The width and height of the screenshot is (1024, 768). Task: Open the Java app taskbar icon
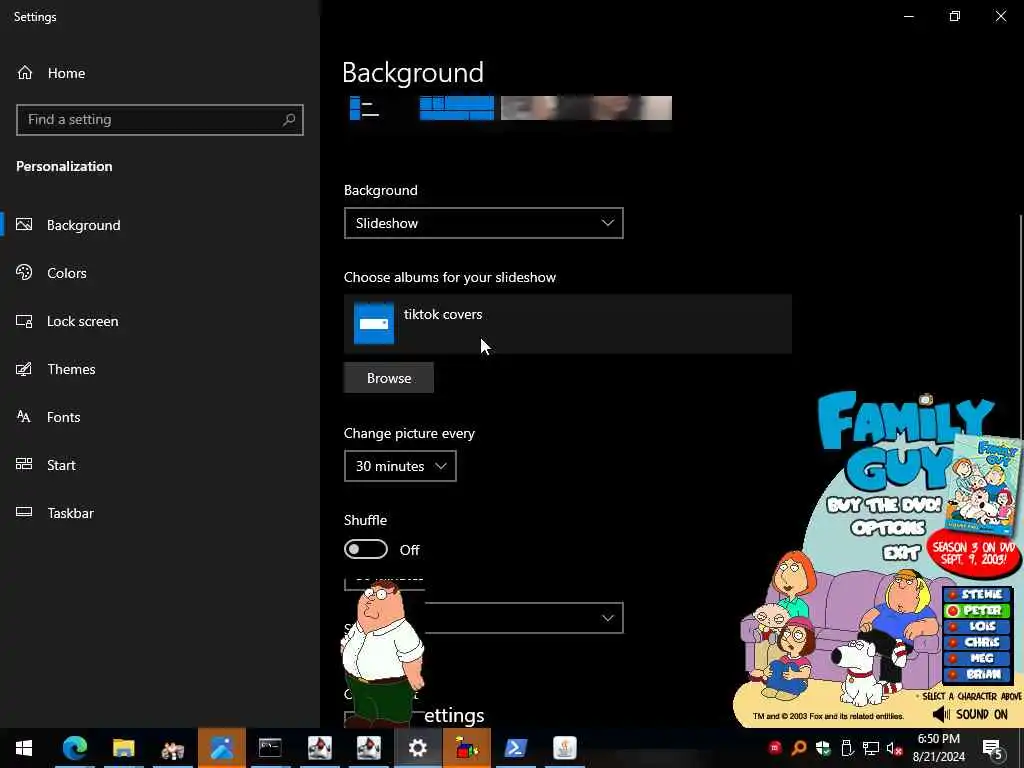(x=564, y=748)
